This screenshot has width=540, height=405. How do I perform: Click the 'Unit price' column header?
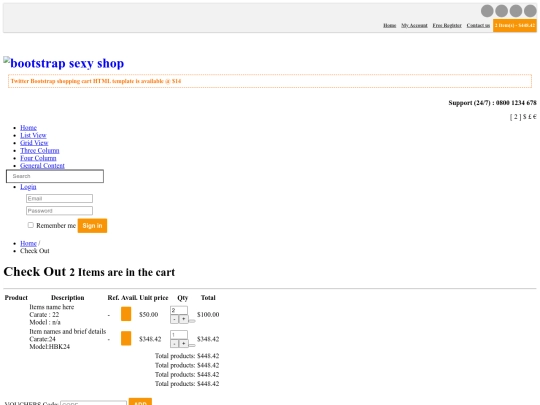[154, 298]
